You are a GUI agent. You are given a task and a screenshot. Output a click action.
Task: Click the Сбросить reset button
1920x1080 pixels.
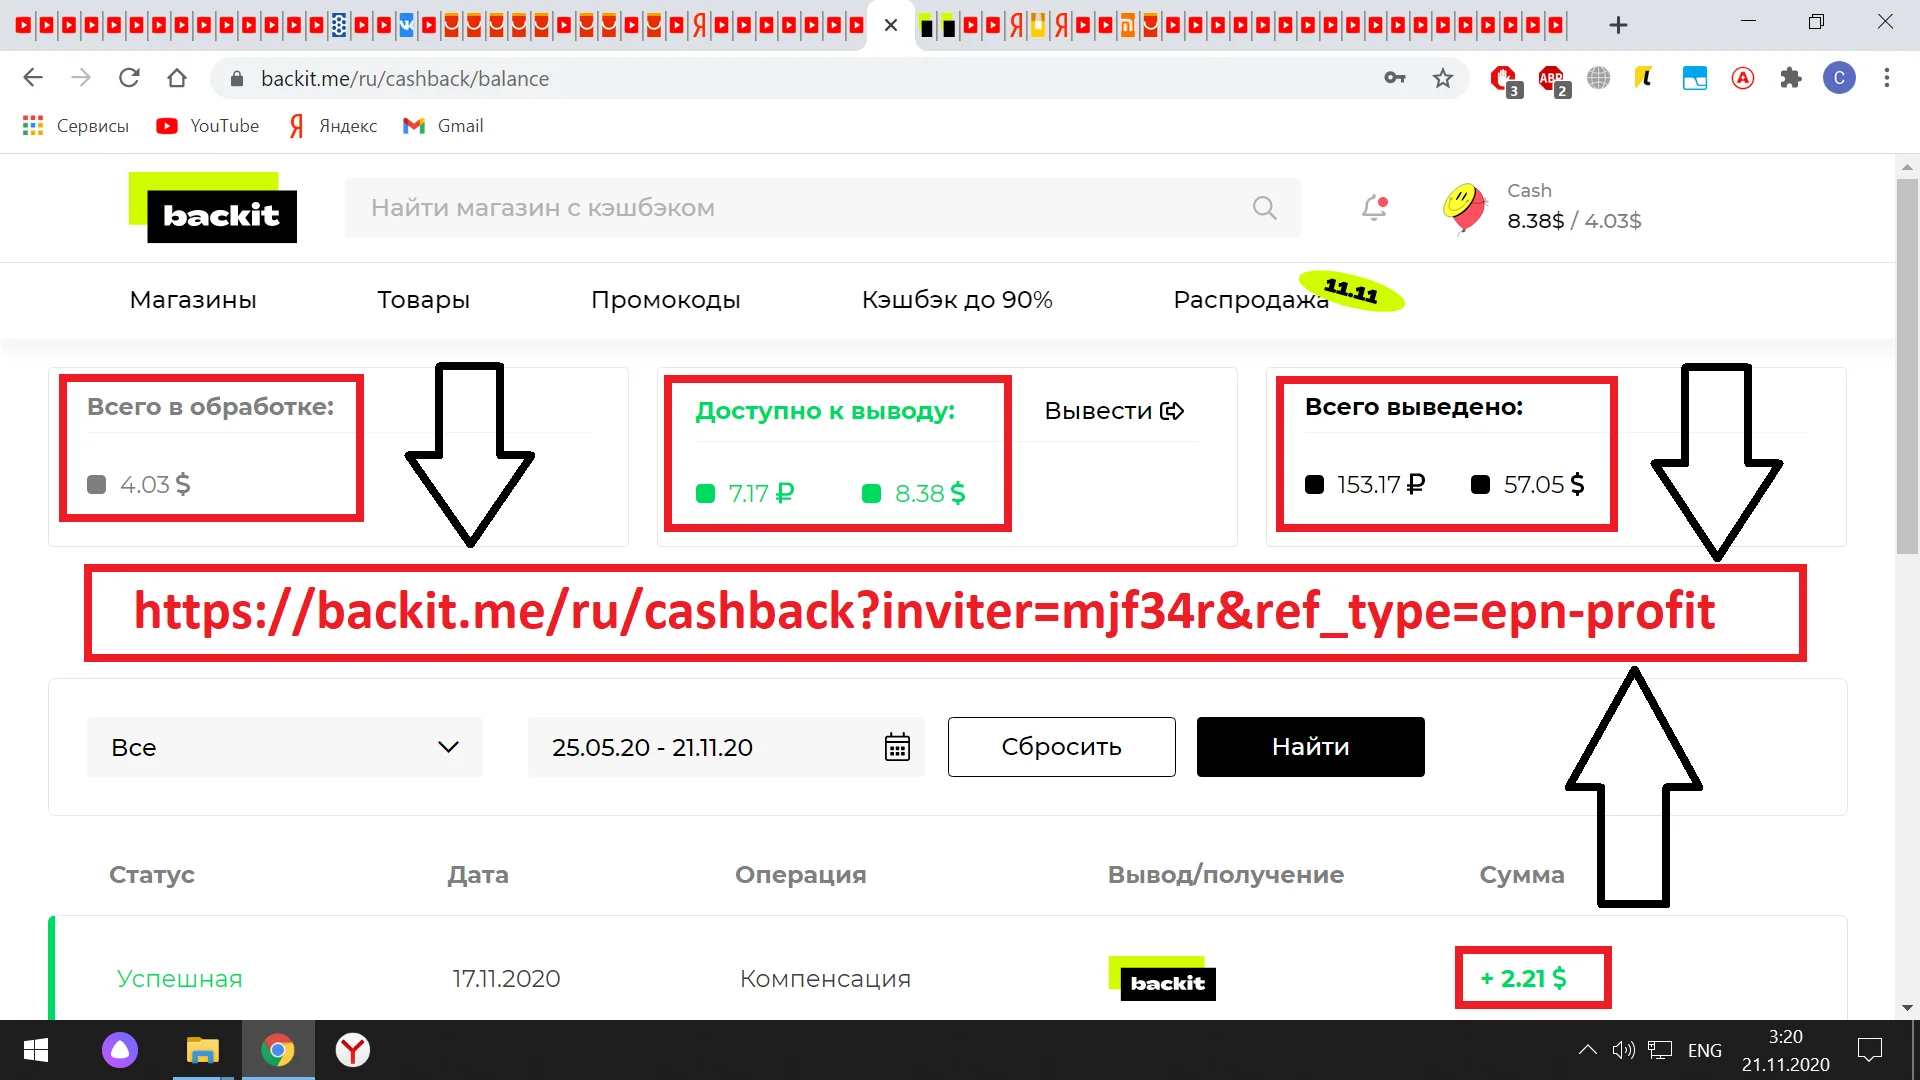pos(1061,747)
